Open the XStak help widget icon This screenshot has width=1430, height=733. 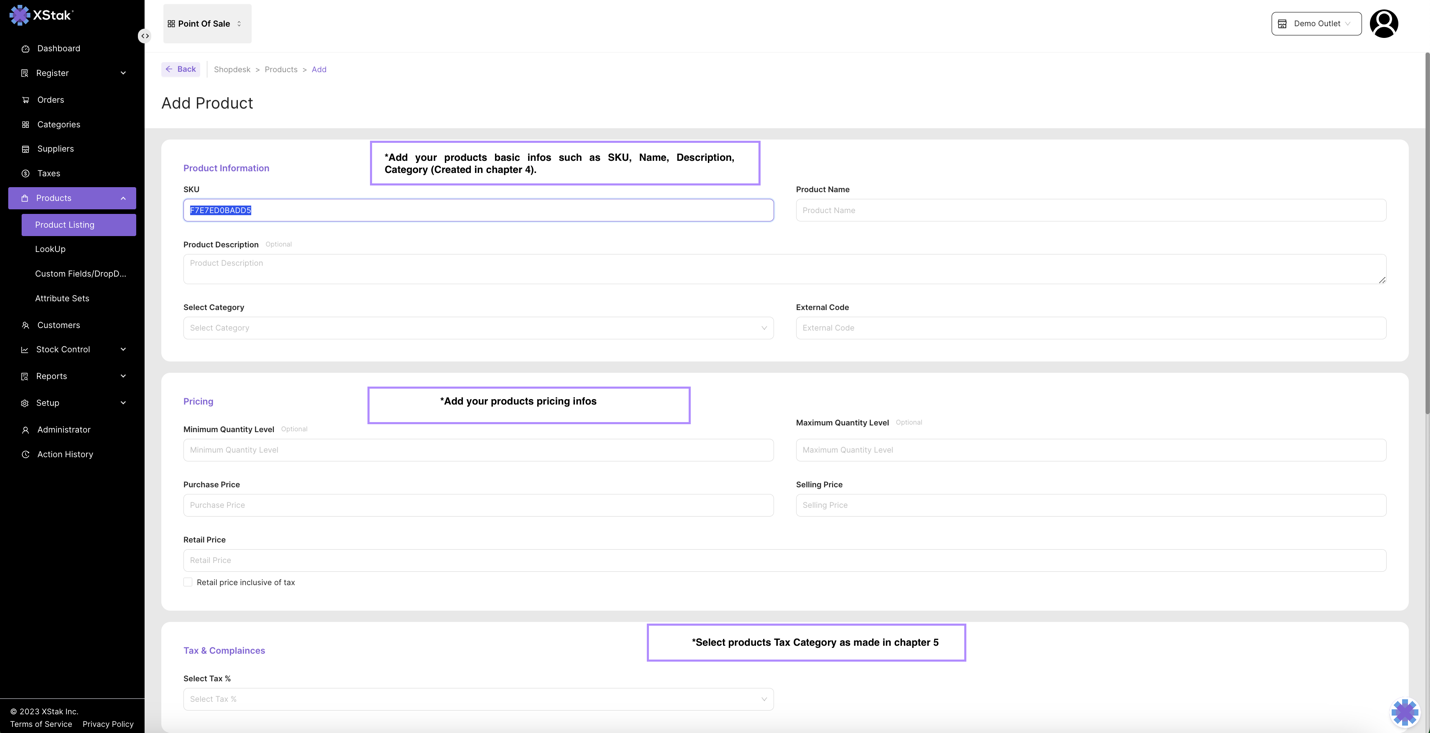[x=1404, y=711]
